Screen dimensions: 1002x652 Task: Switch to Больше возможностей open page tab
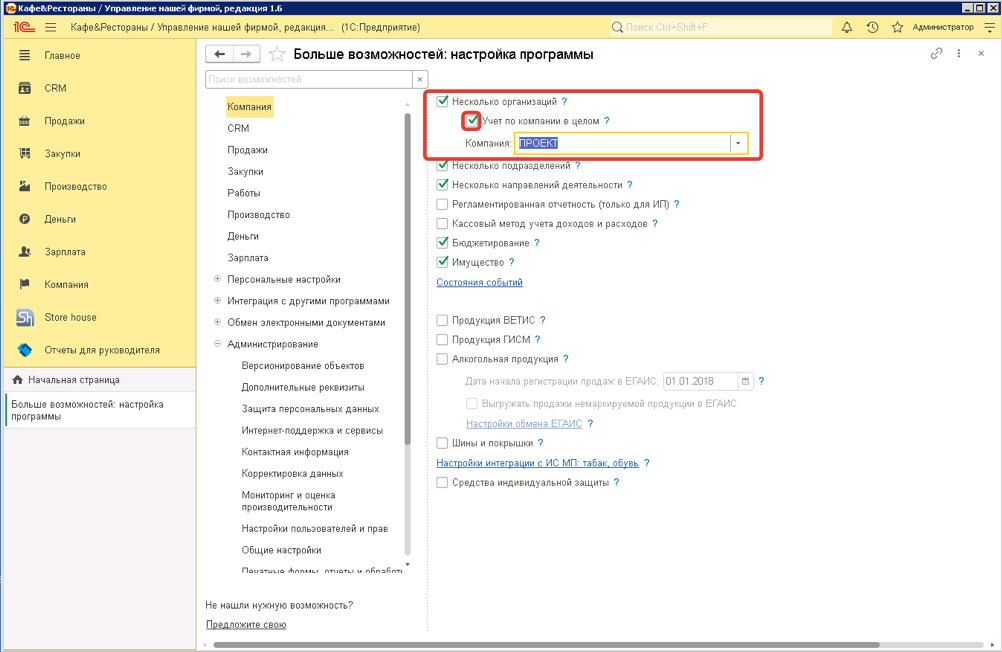point(99,410)
